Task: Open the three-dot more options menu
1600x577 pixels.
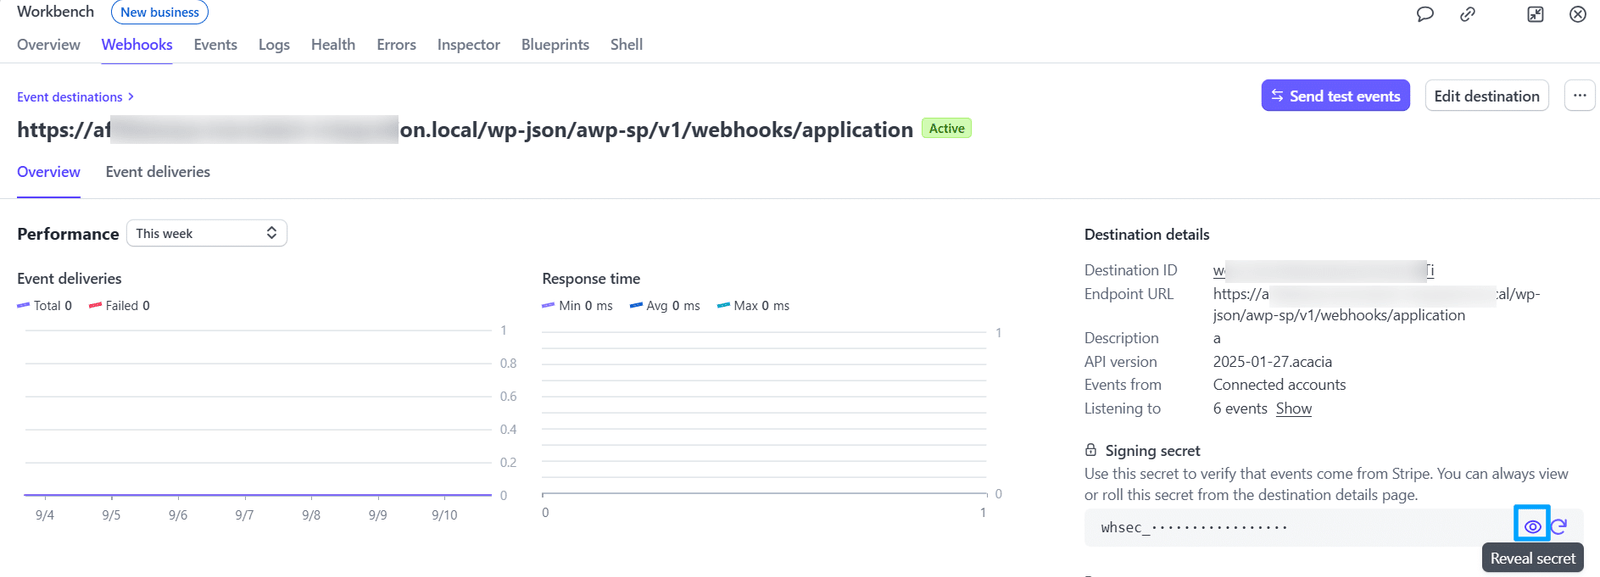Action: coord(1579,96)
